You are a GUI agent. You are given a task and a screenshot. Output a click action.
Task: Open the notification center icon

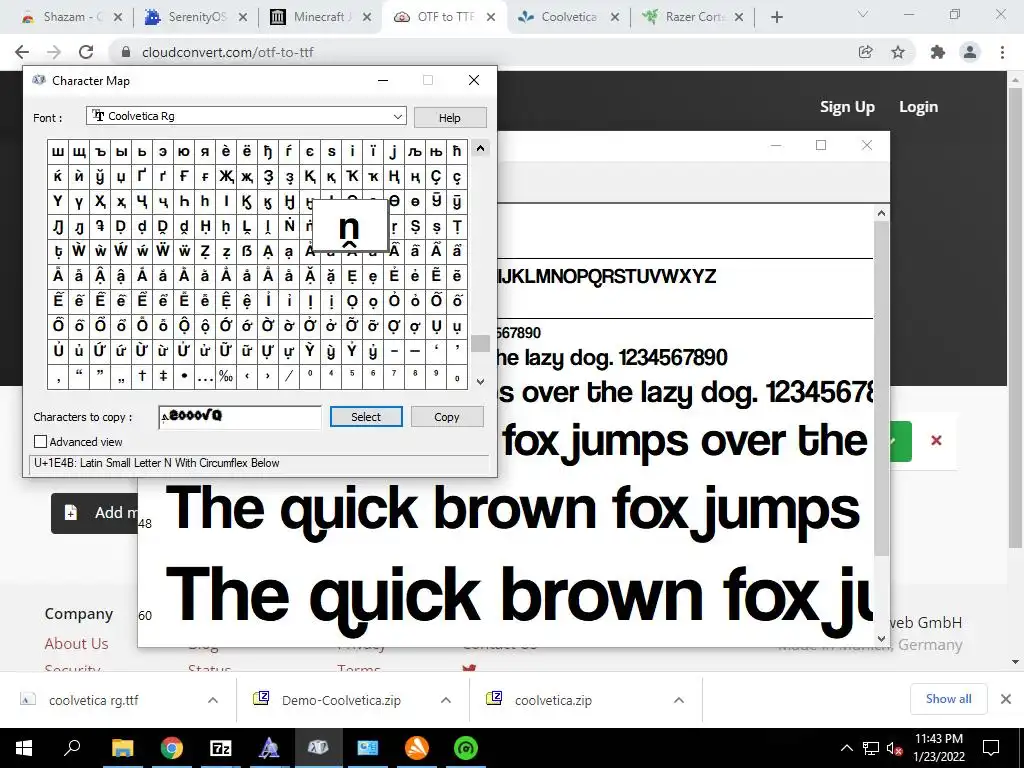click(991, 748)
